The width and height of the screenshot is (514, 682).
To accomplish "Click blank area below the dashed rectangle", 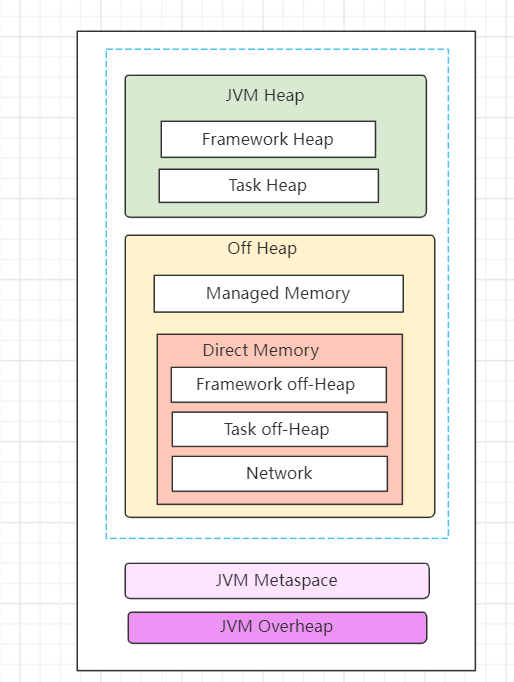I will tap(277, 551).
